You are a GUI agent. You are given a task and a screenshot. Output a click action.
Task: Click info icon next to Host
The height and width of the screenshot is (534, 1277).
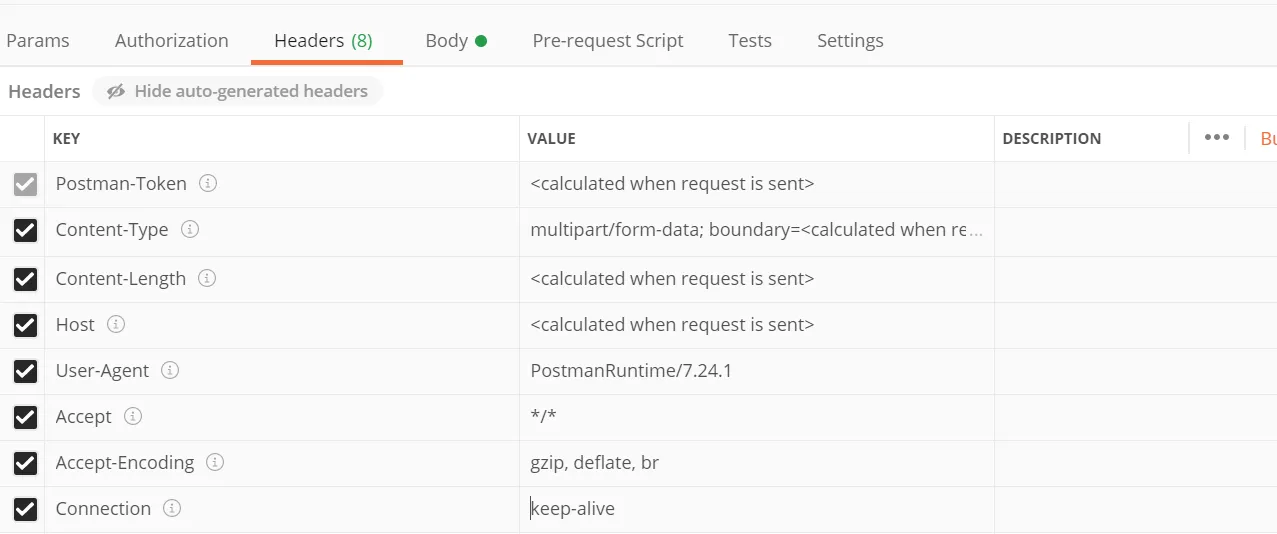click(116, 324)
